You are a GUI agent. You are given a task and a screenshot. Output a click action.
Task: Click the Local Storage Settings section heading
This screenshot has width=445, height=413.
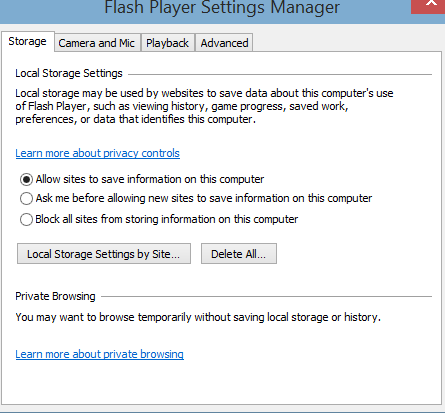[x=69, y=73]
